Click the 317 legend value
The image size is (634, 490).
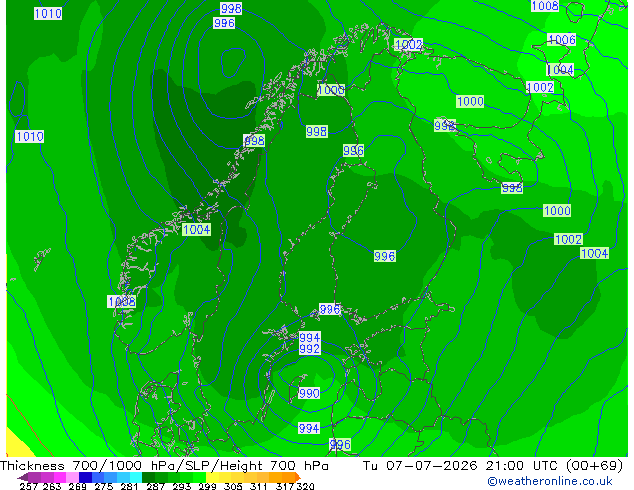pyautogui.click(x=285, y=486)
